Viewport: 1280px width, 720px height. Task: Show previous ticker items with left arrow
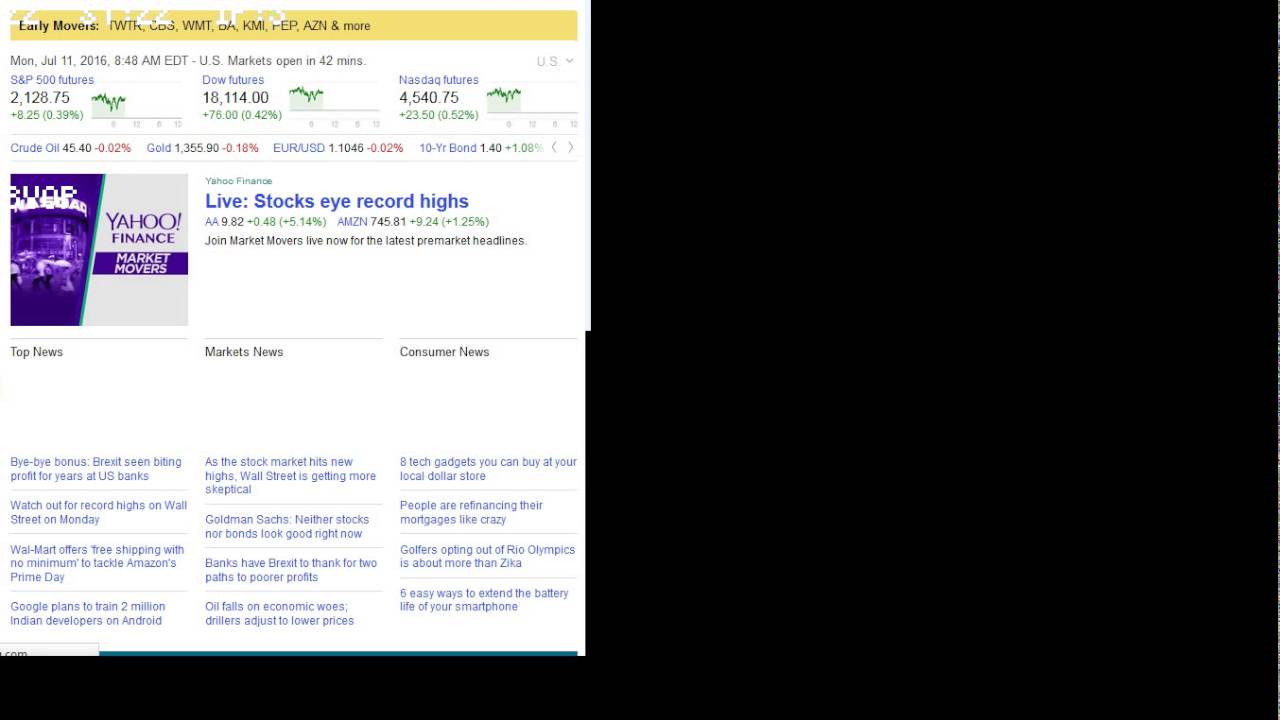point(554,147)
